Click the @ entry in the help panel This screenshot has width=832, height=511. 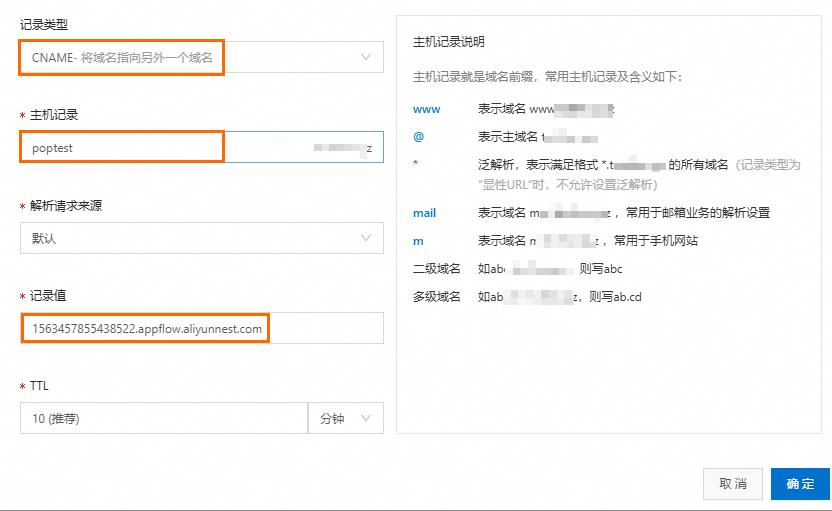click(418, 136)
